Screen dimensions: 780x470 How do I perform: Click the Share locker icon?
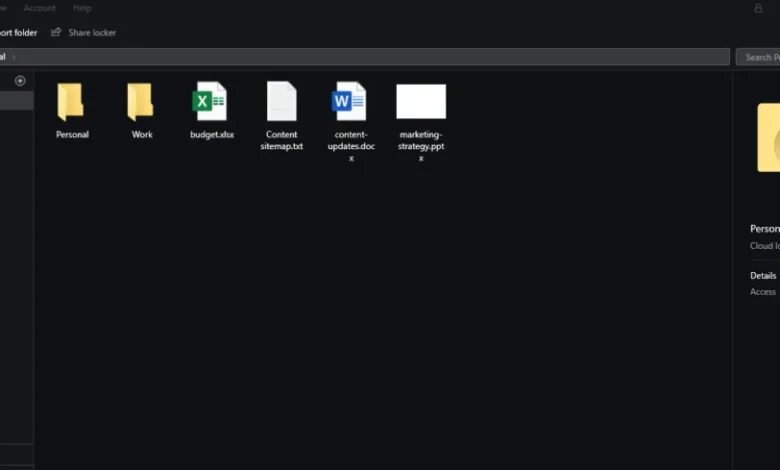point(56,32)
